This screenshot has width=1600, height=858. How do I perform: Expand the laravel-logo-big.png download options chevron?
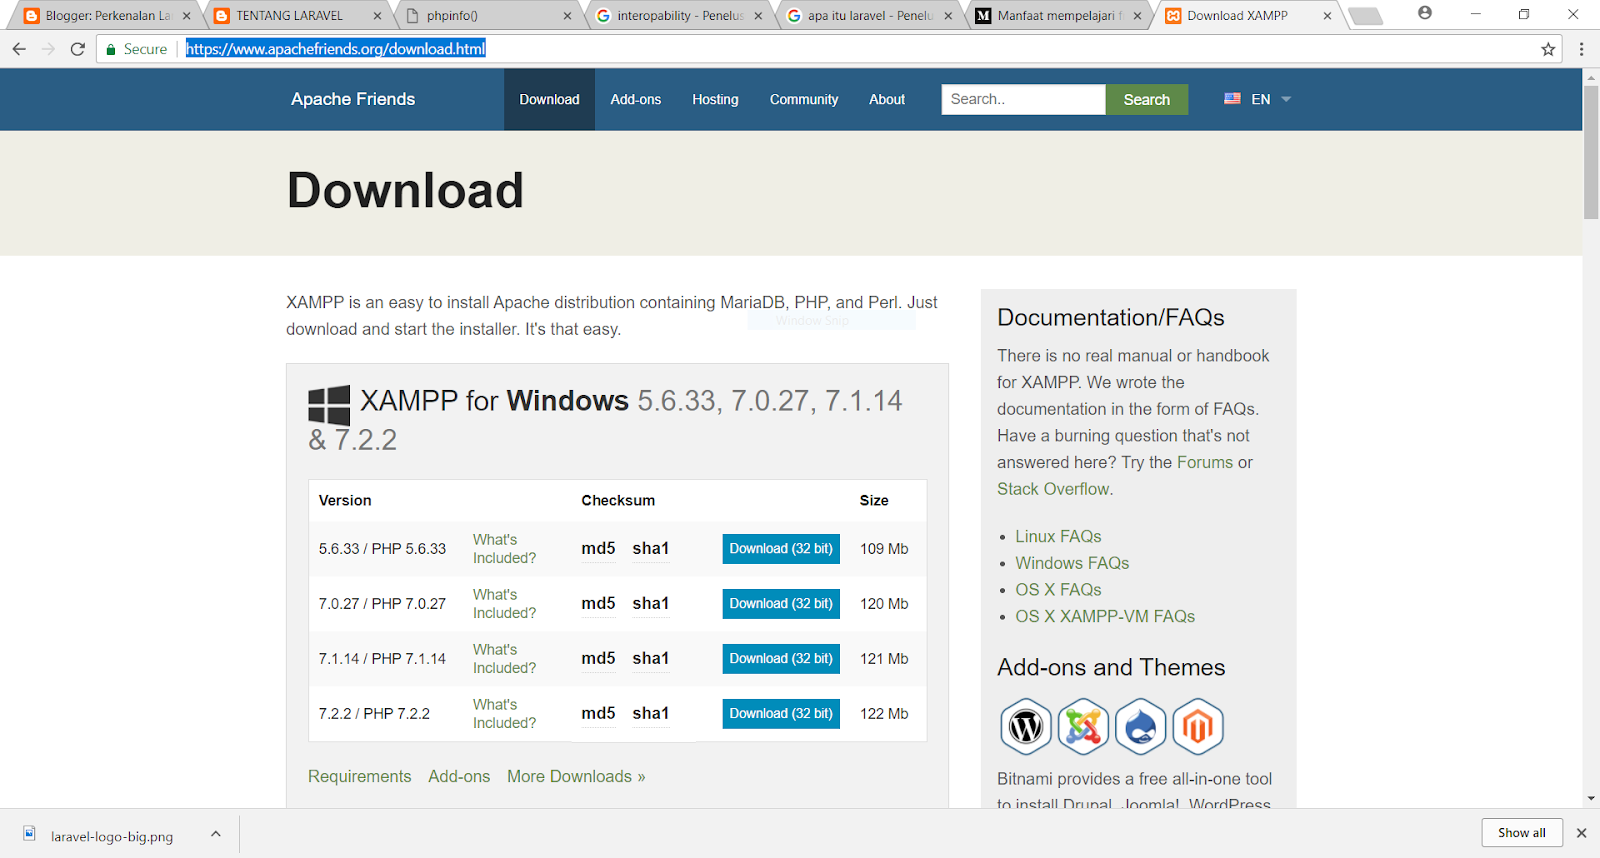coord(215,833)
